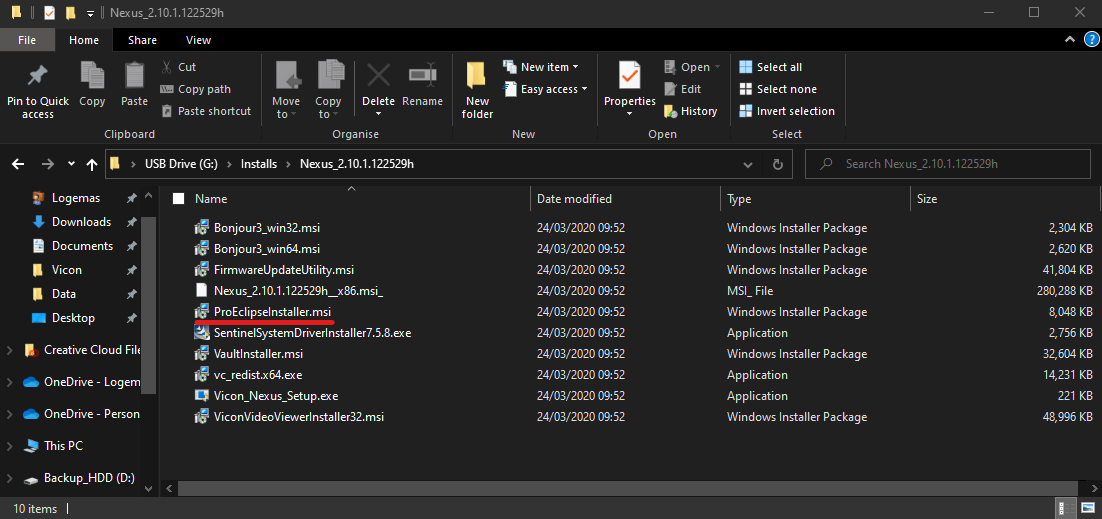Screen dimensions: 1102x519
Task: Select SentinelSystemDriverInstaller7.5.8.exe file
Action: [x=312, y=333]
